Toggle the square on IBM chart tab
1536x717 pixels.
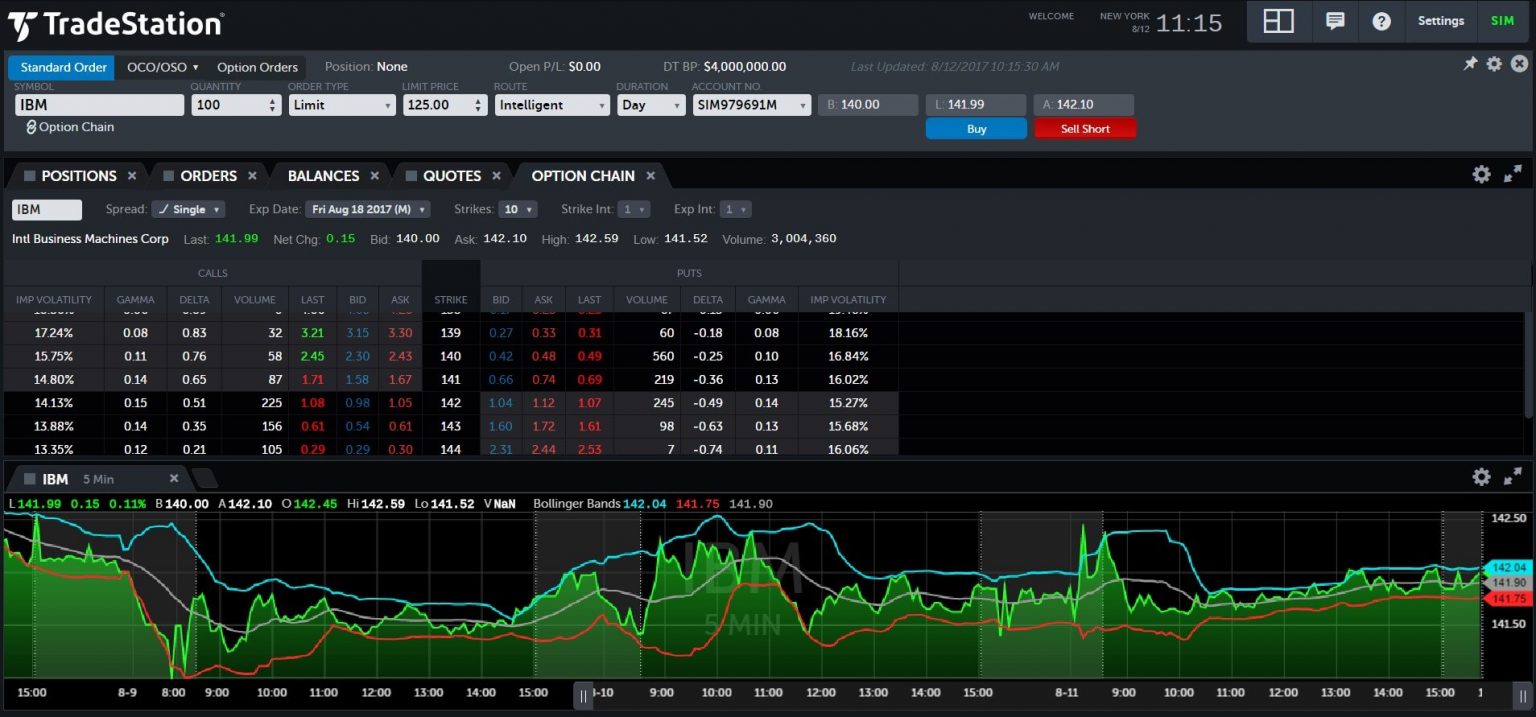coord(30,479)
